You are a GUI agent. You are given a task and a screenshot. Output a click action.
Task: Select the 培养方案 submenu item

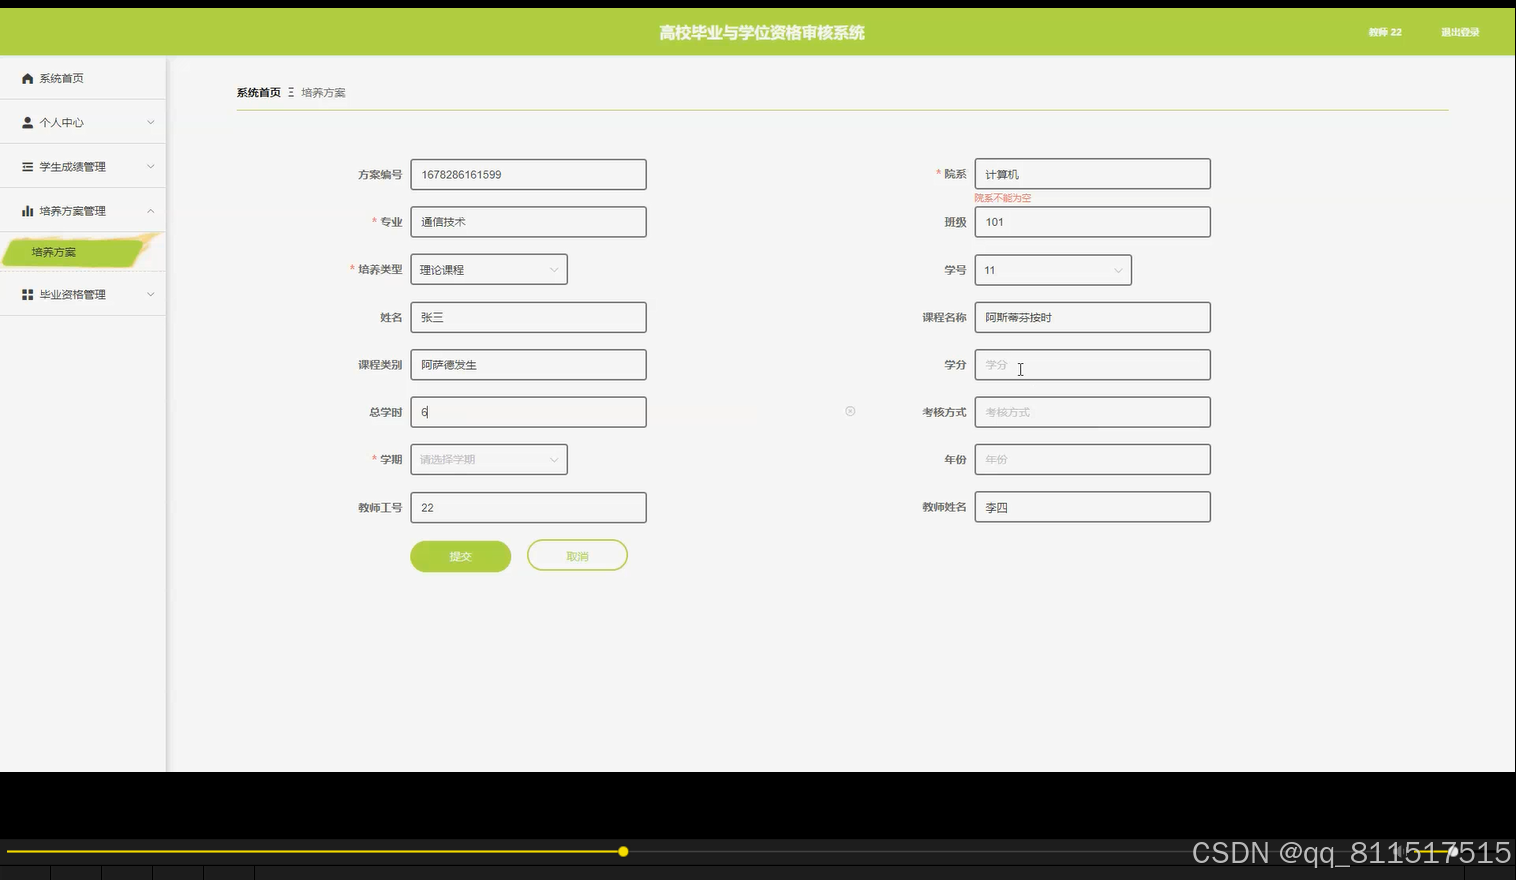[75, 252]
